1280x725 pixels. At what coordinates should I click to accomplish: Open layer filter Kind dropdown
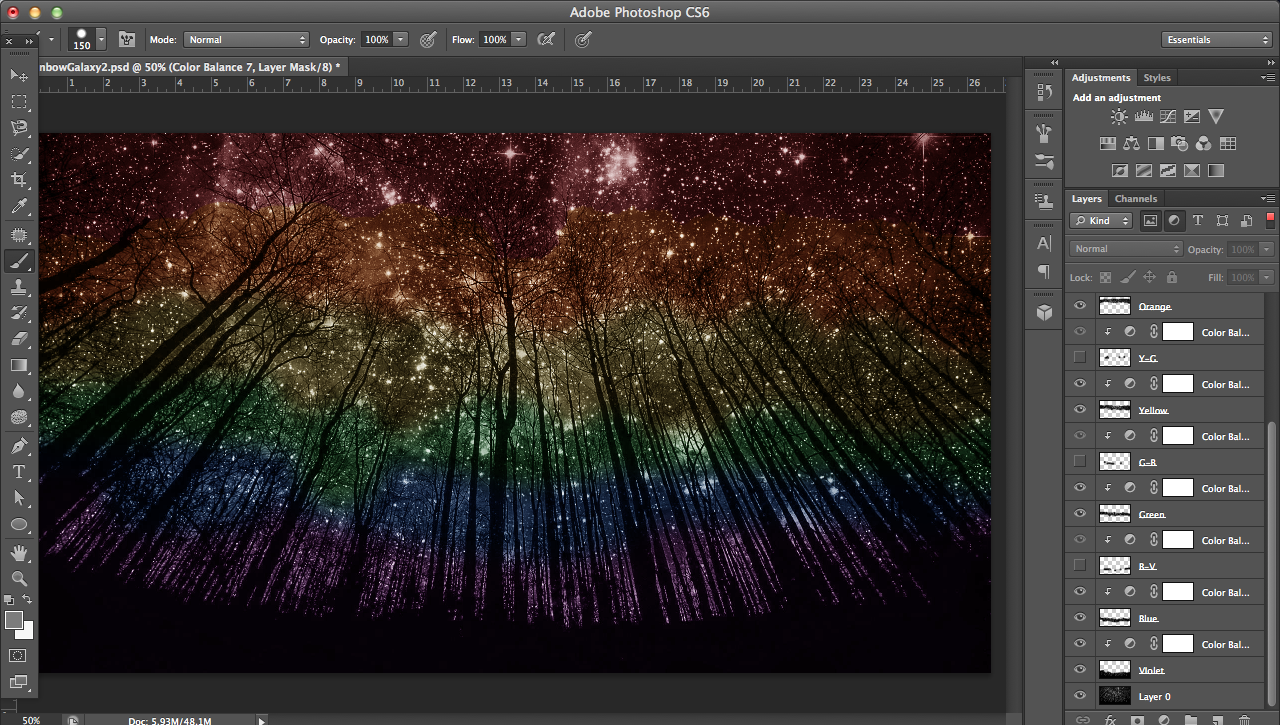point(1101,220)
